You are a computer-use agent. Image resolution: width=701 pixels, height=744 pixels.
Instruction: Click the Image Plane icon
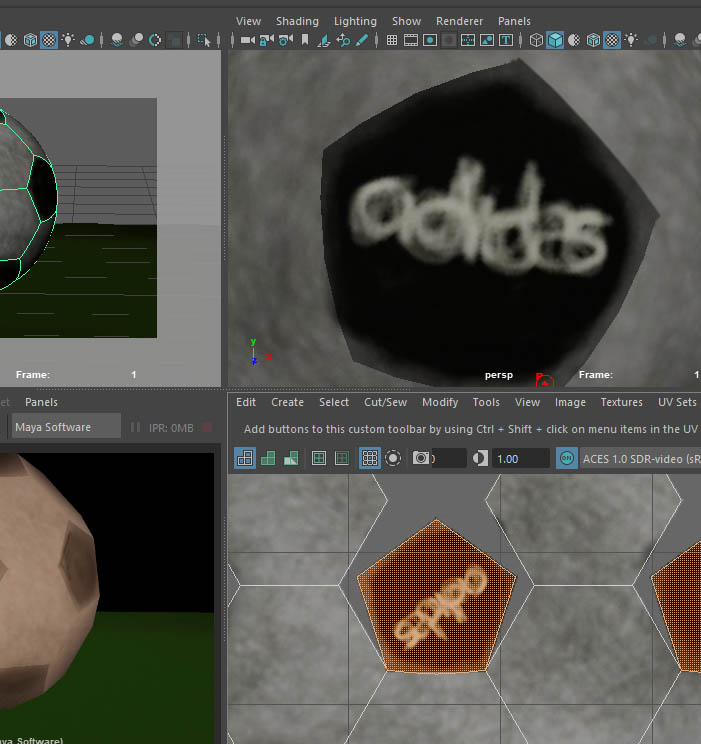(x=324, y=40)
